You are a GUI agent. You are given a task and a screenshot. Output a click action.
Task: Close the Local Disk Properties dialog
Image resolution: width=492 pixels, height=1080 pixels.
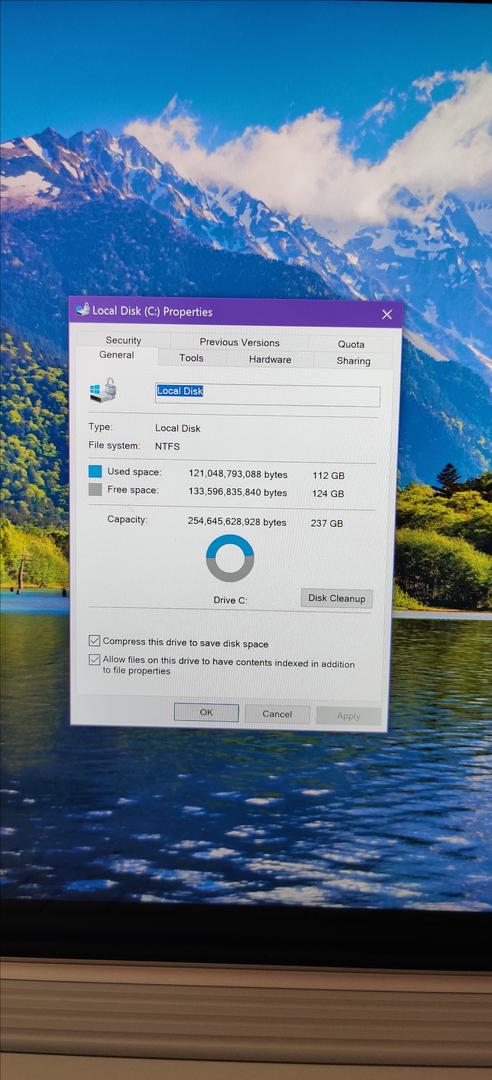[387, 315]
